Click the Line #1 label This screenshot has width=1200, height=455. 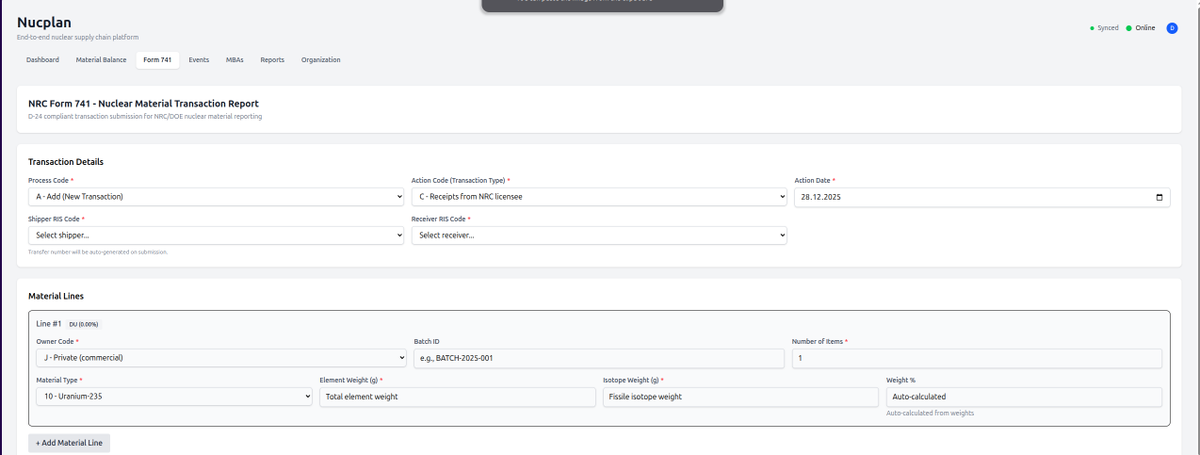coord(49,324)
